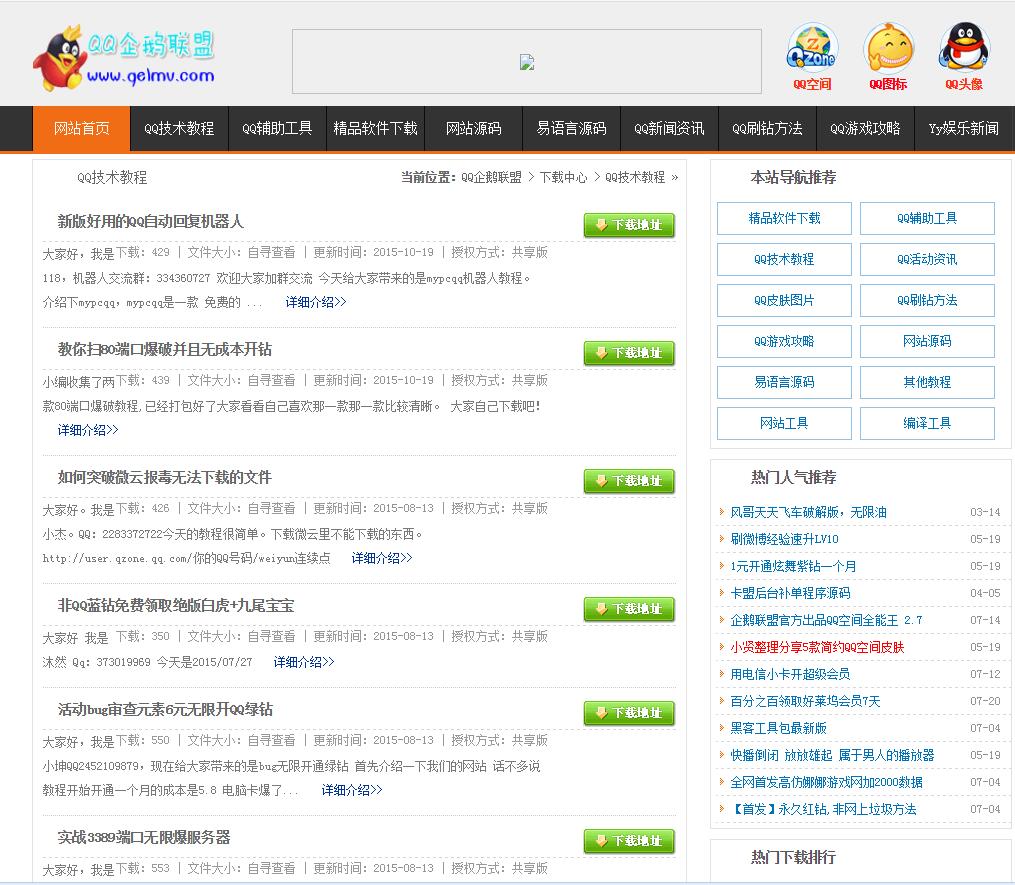Go to 网站首页 in navigation bar
Viewport: 1015px width, 885px height.
pyautogui.click(x=82, y=128)
